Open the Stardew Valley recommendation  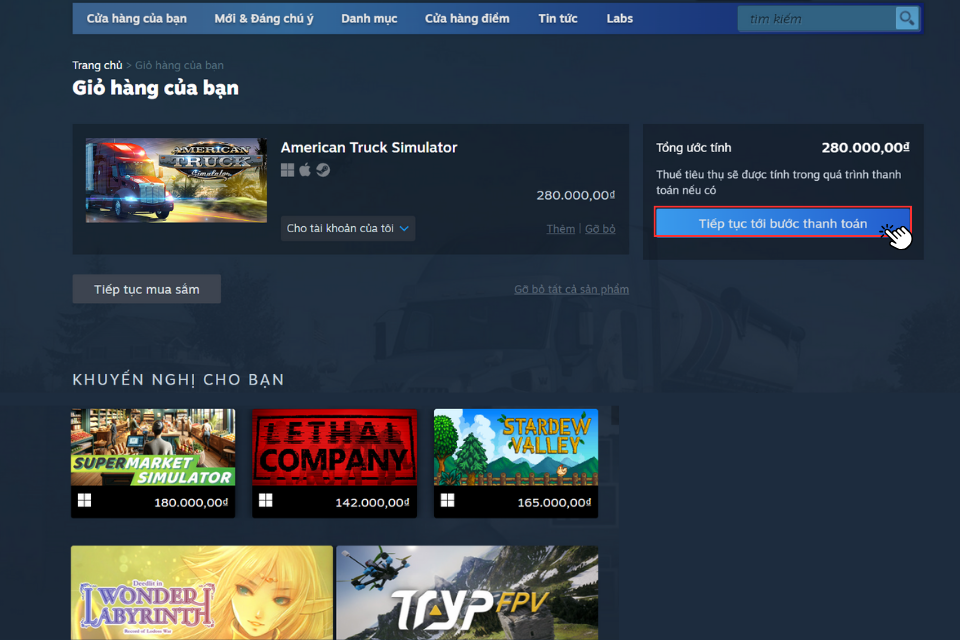click(516, 463)
